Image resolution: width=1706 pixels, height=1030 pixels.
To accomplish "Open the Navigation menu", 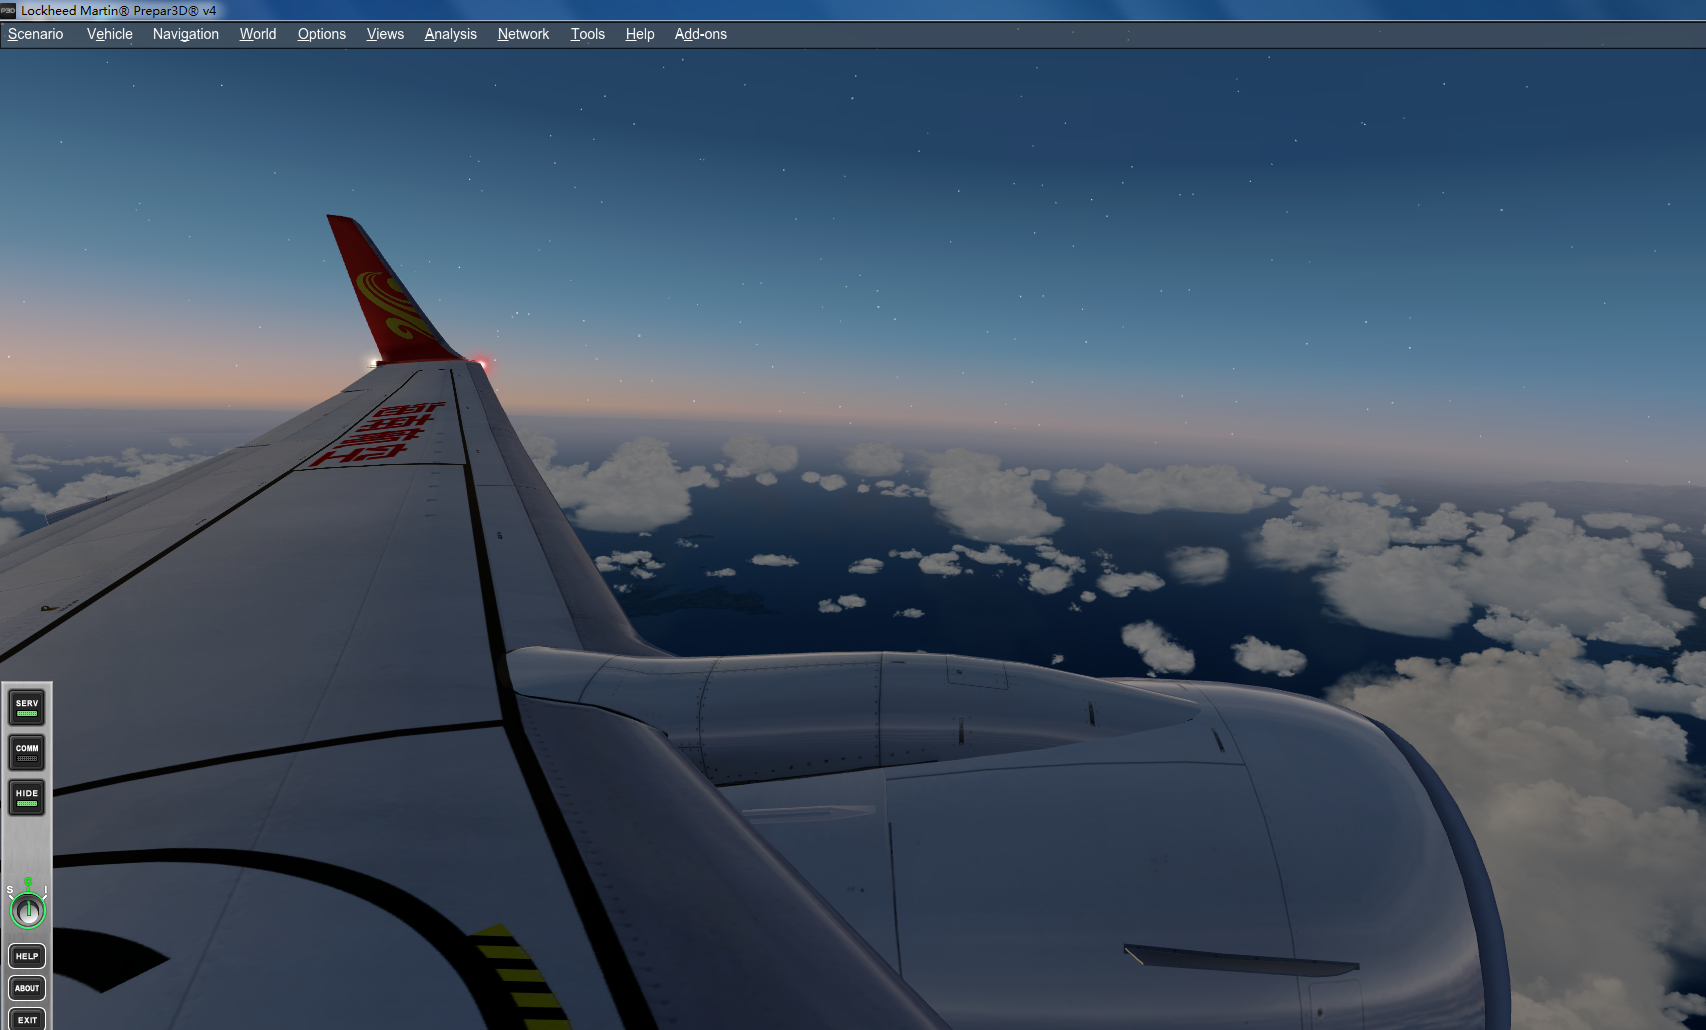I will pyautogui.click(x=185, y=33).
